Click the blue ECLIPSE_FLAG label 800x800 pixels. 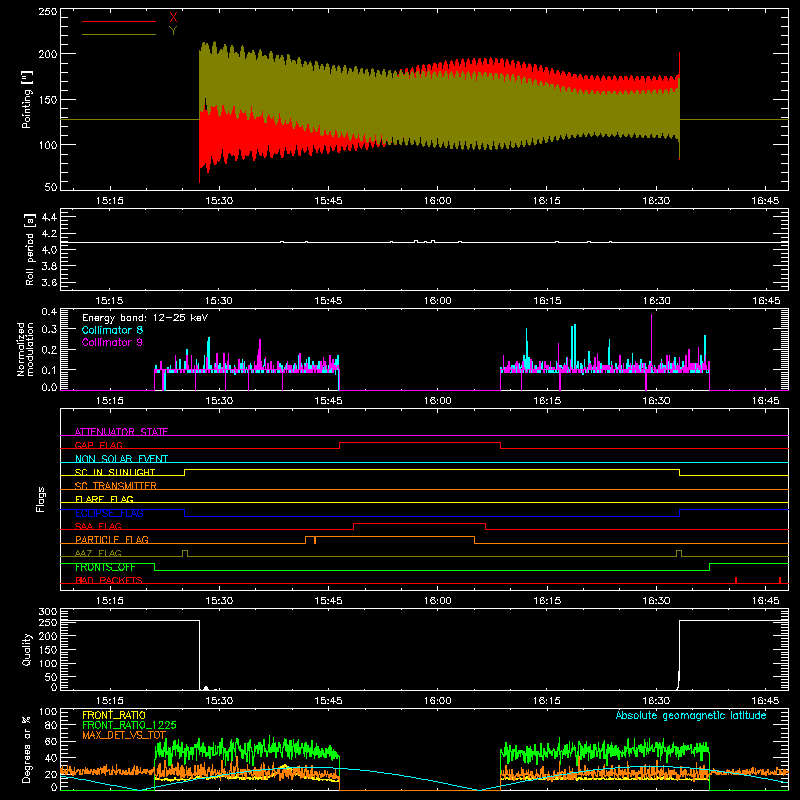click(x=110, y=513)
